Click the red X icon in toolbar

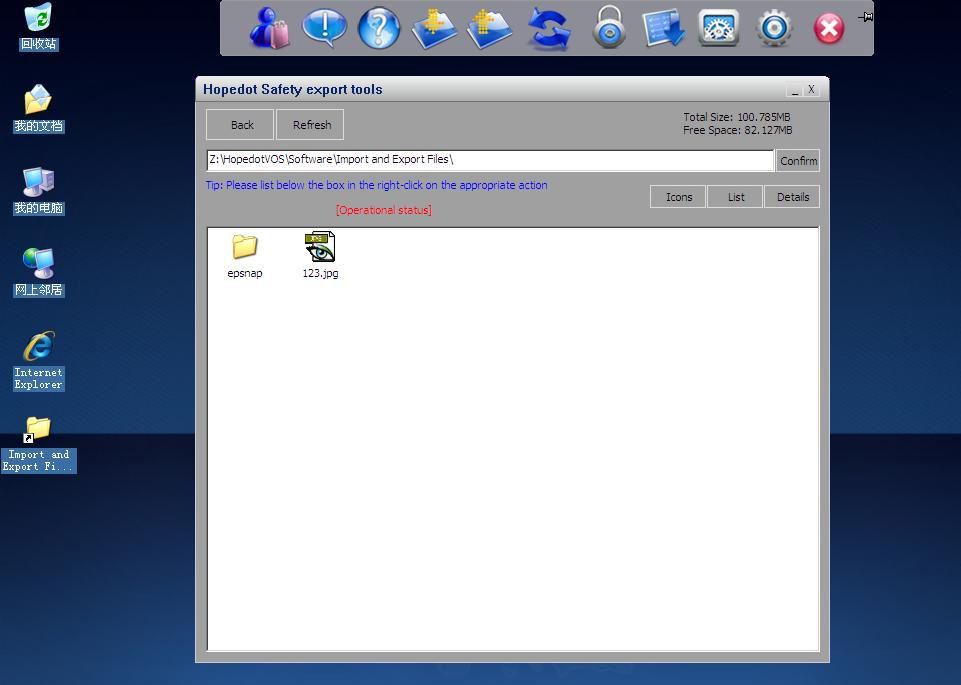pos(829,28)
